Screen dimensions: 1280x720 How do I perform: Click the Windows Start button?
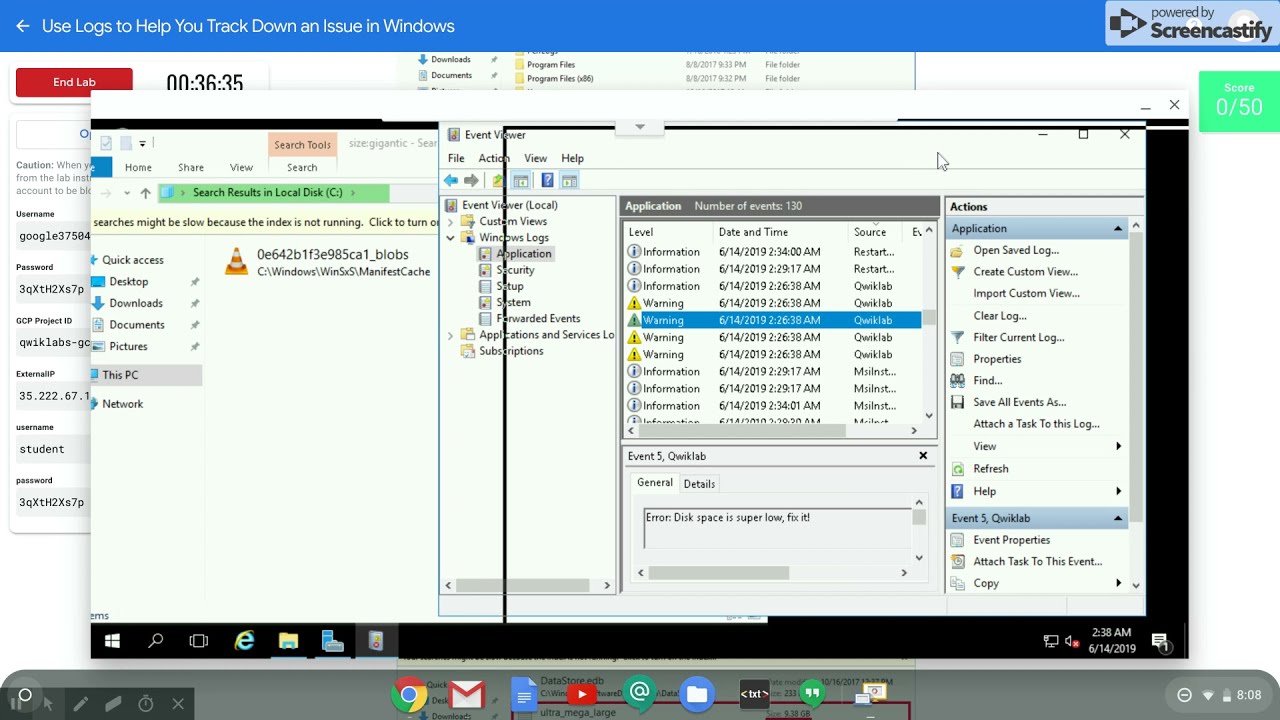click(112, 641)
